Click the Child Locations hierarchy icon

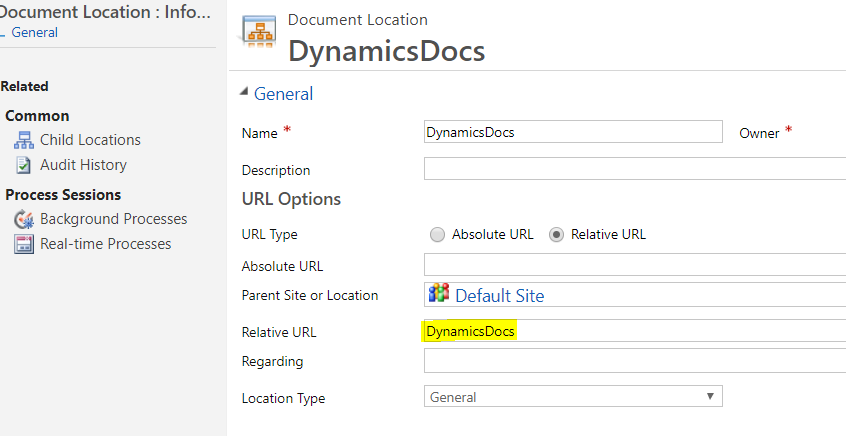pyautogui.click(x=23, y=140)
